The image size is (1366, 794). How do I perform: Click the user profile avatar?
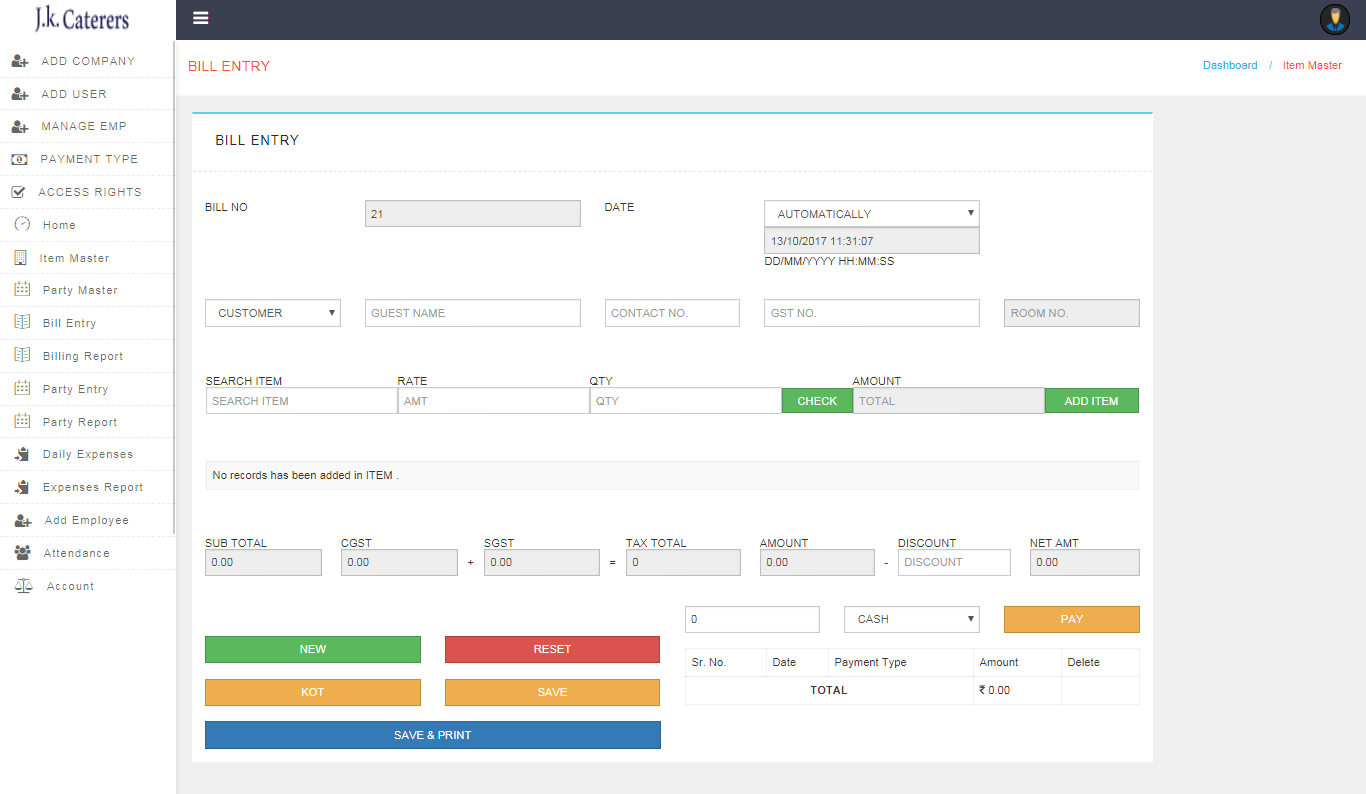[1334, 18]
